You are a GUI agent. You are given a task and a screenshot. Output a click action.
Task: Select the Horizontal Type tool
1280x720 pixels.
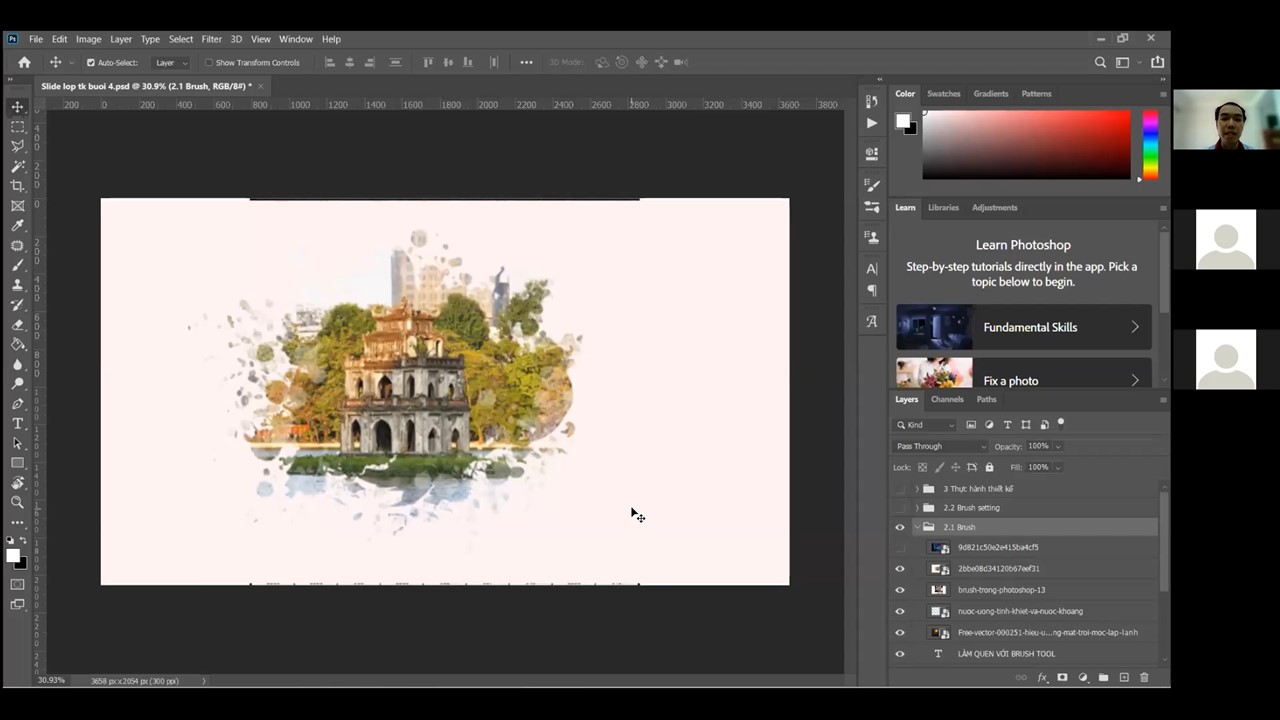tap(18, 424)
